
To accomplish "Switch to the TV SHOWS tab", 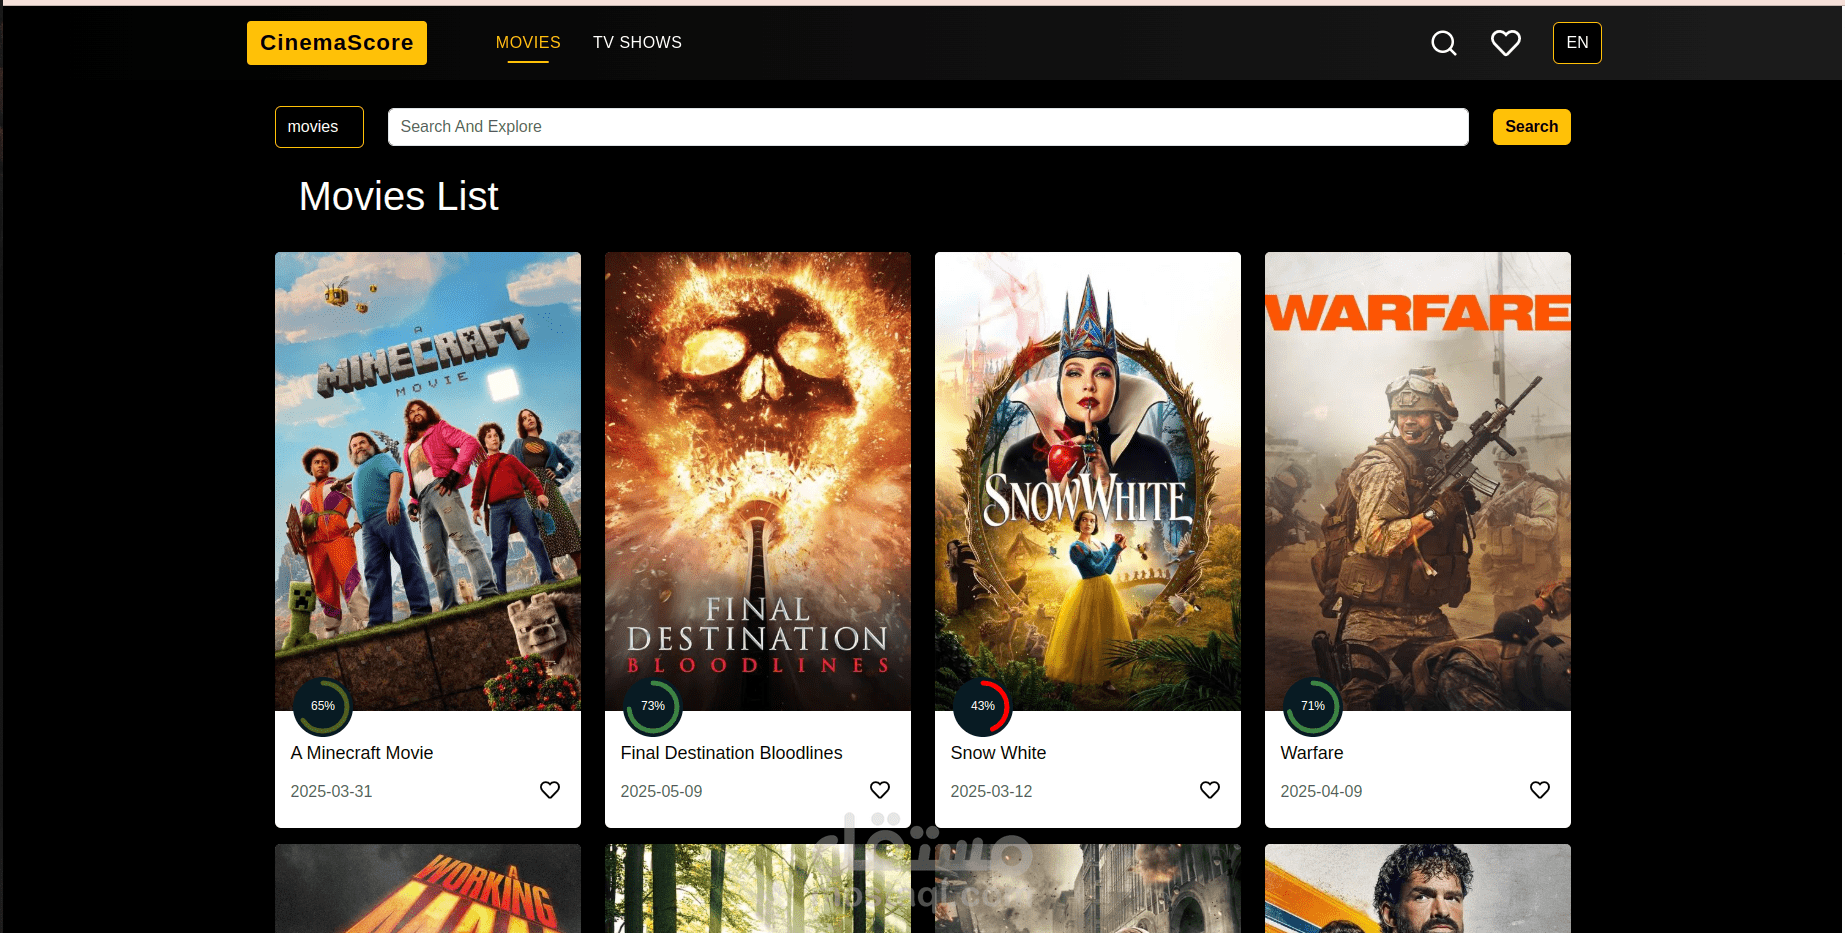I will (637, 43).
